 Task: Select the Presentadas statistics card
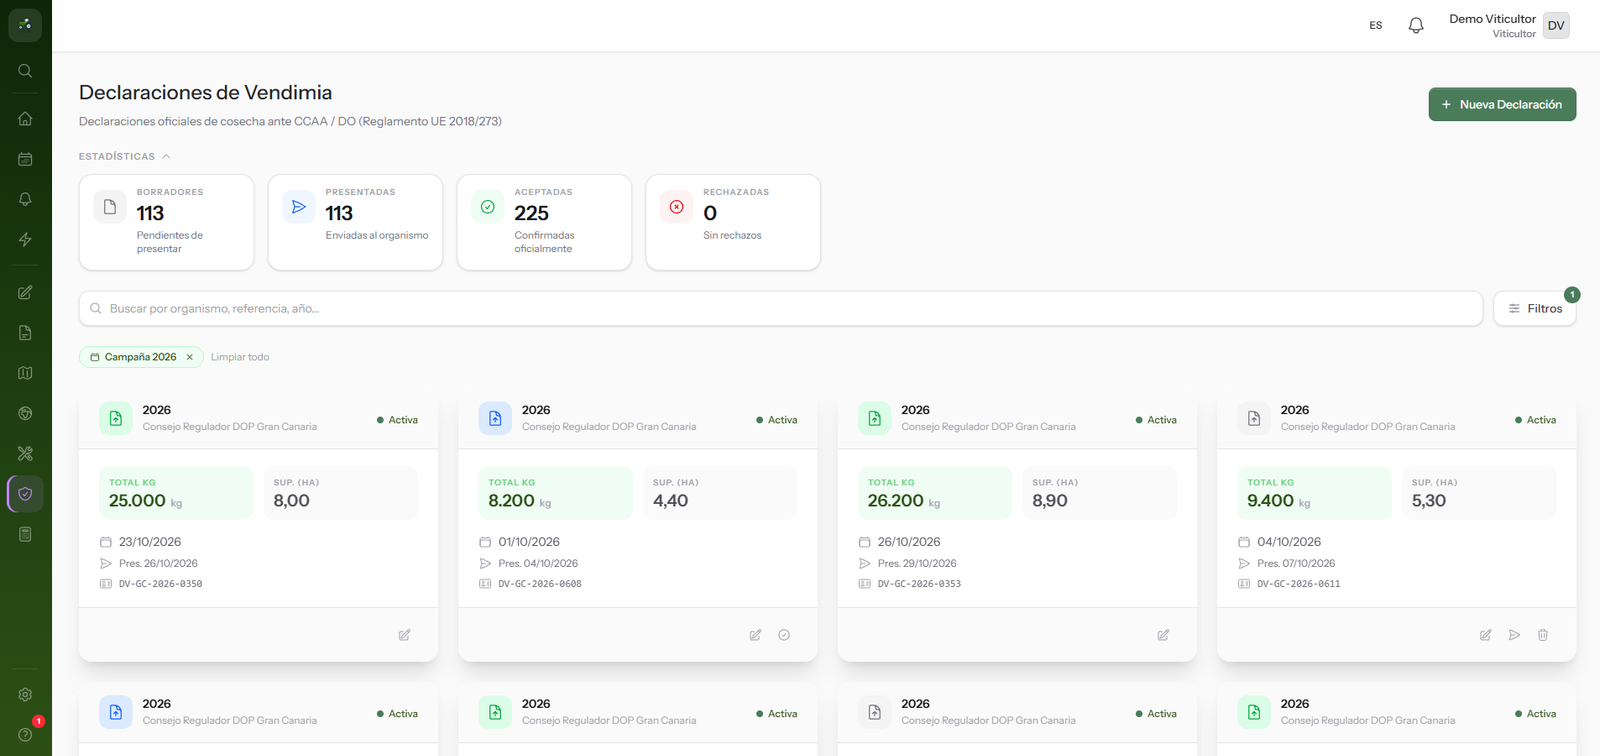point(355,222)
